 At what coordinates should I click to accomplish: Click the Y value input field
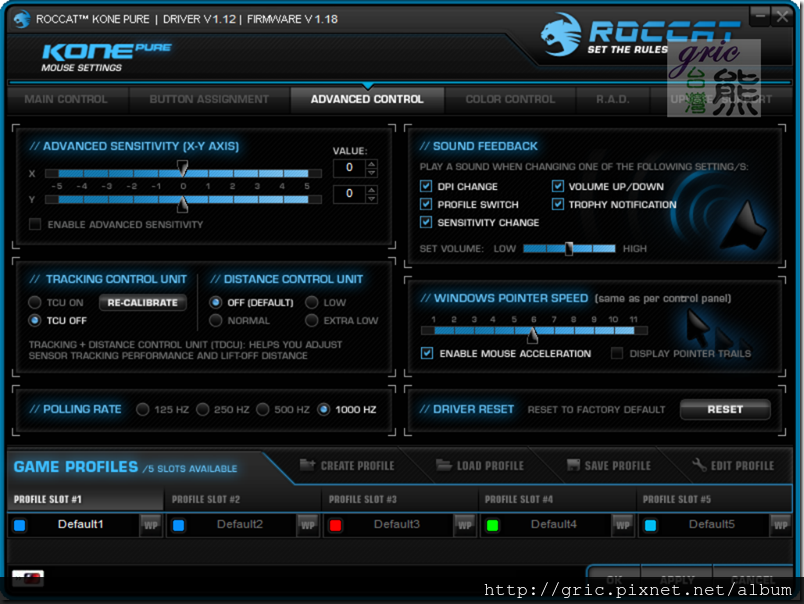pos(349,194)
